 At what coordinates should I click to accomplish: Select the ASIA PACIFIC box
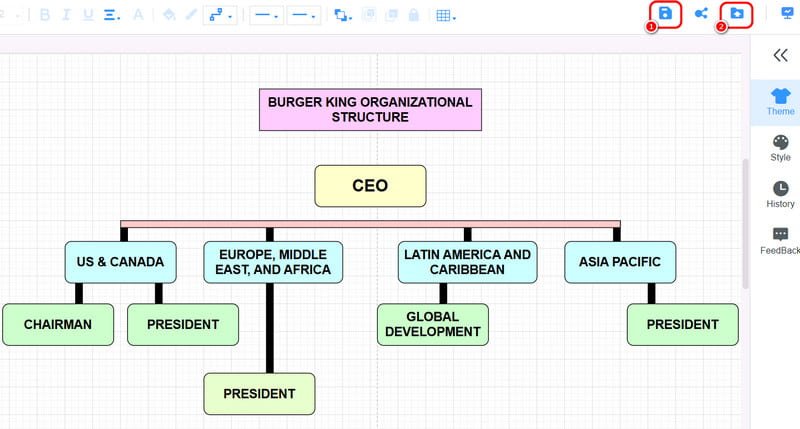(620, 262)
